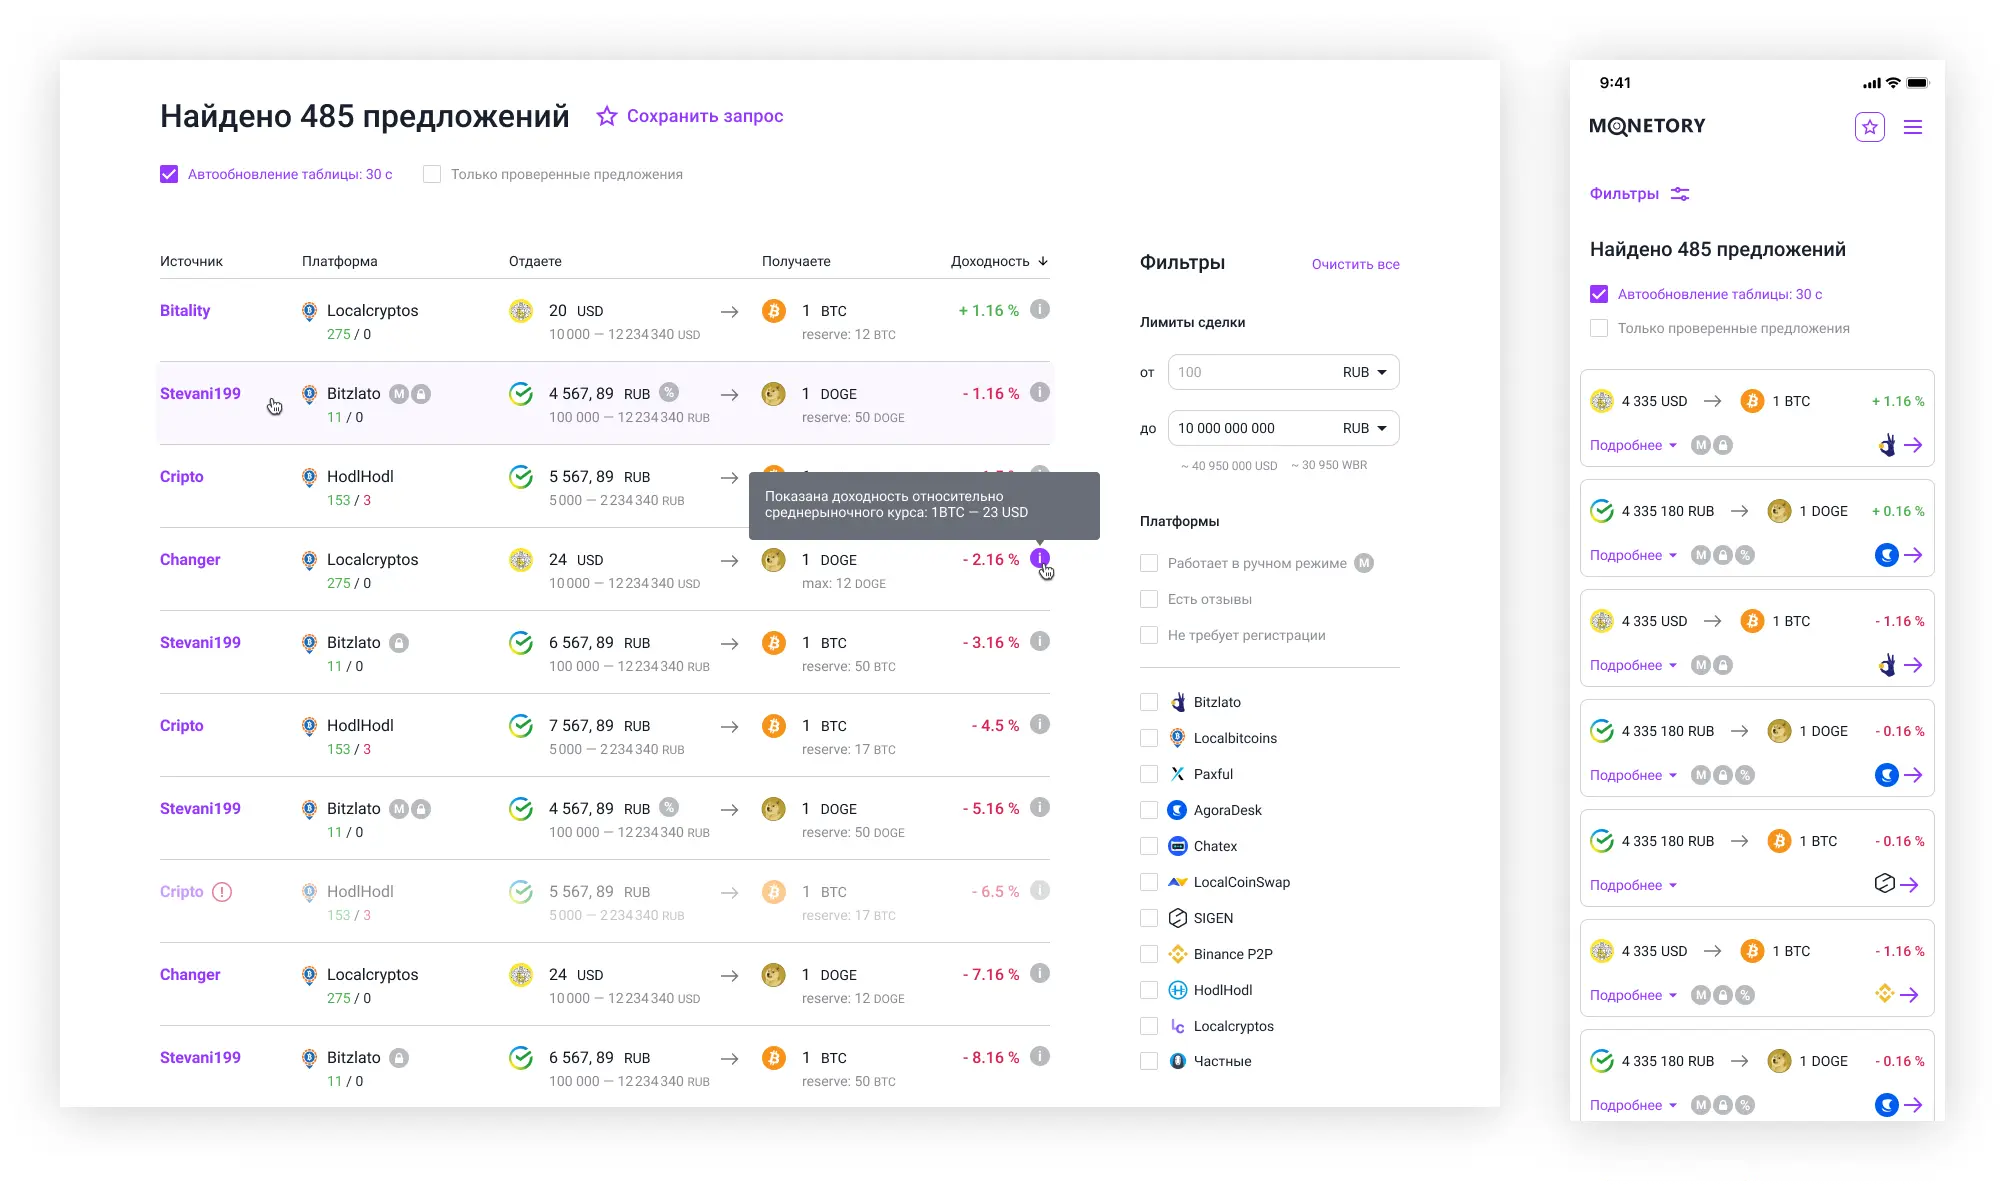Select the Binance P2P platform checkbox
The width and height of the screenshot is (2005, 1185).
tap(1149, 954)
